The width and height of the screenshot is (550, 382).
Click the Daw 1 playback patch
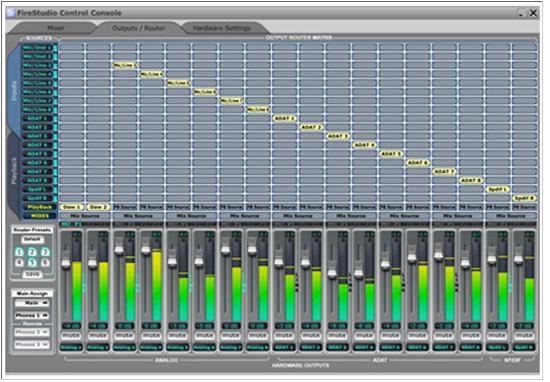(71, 207)
